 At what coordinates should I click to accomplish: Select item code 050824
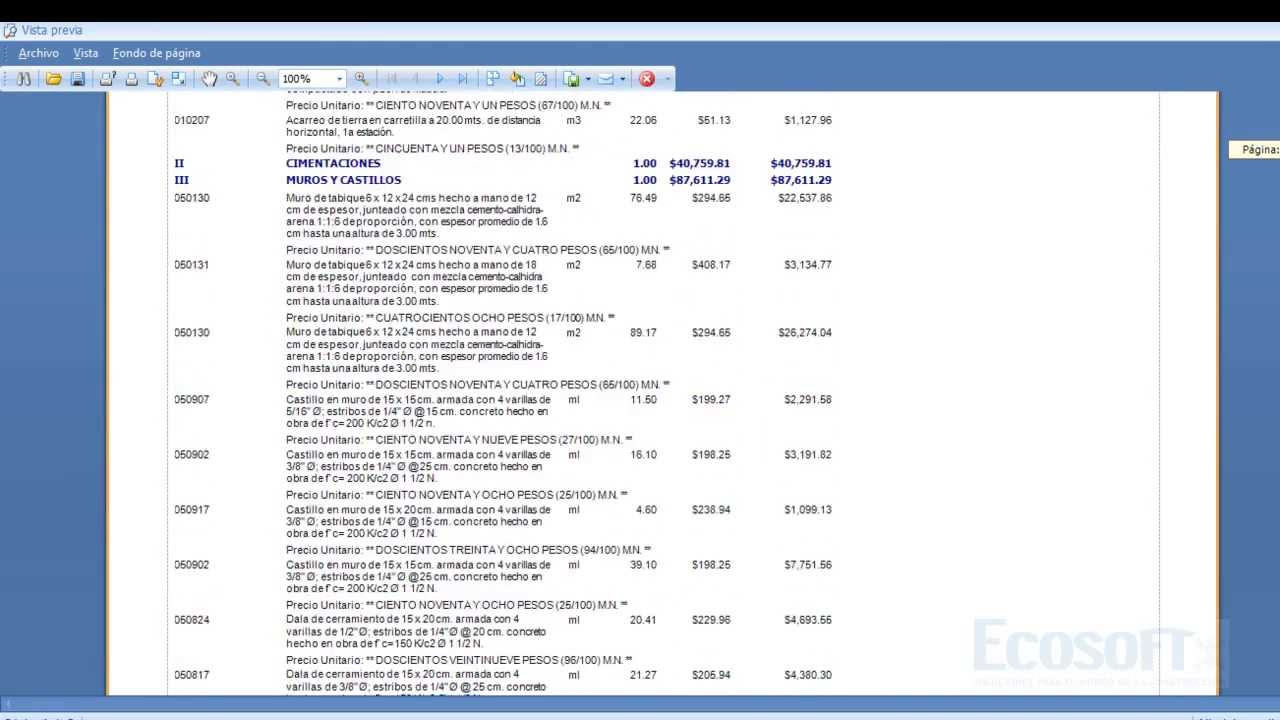coord(192,620)
